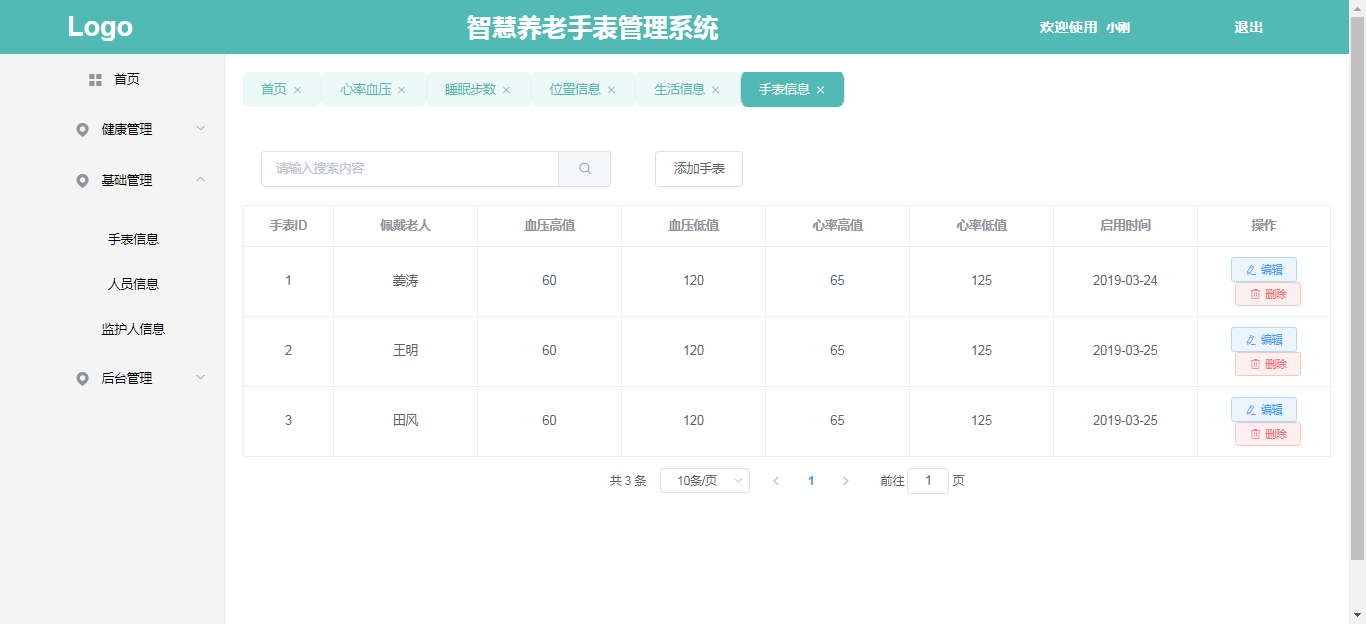The height and width of the screenshot is (624, 1366).
Task: Click previous page arrow in pagination
Action: click(x=776, y=481)
